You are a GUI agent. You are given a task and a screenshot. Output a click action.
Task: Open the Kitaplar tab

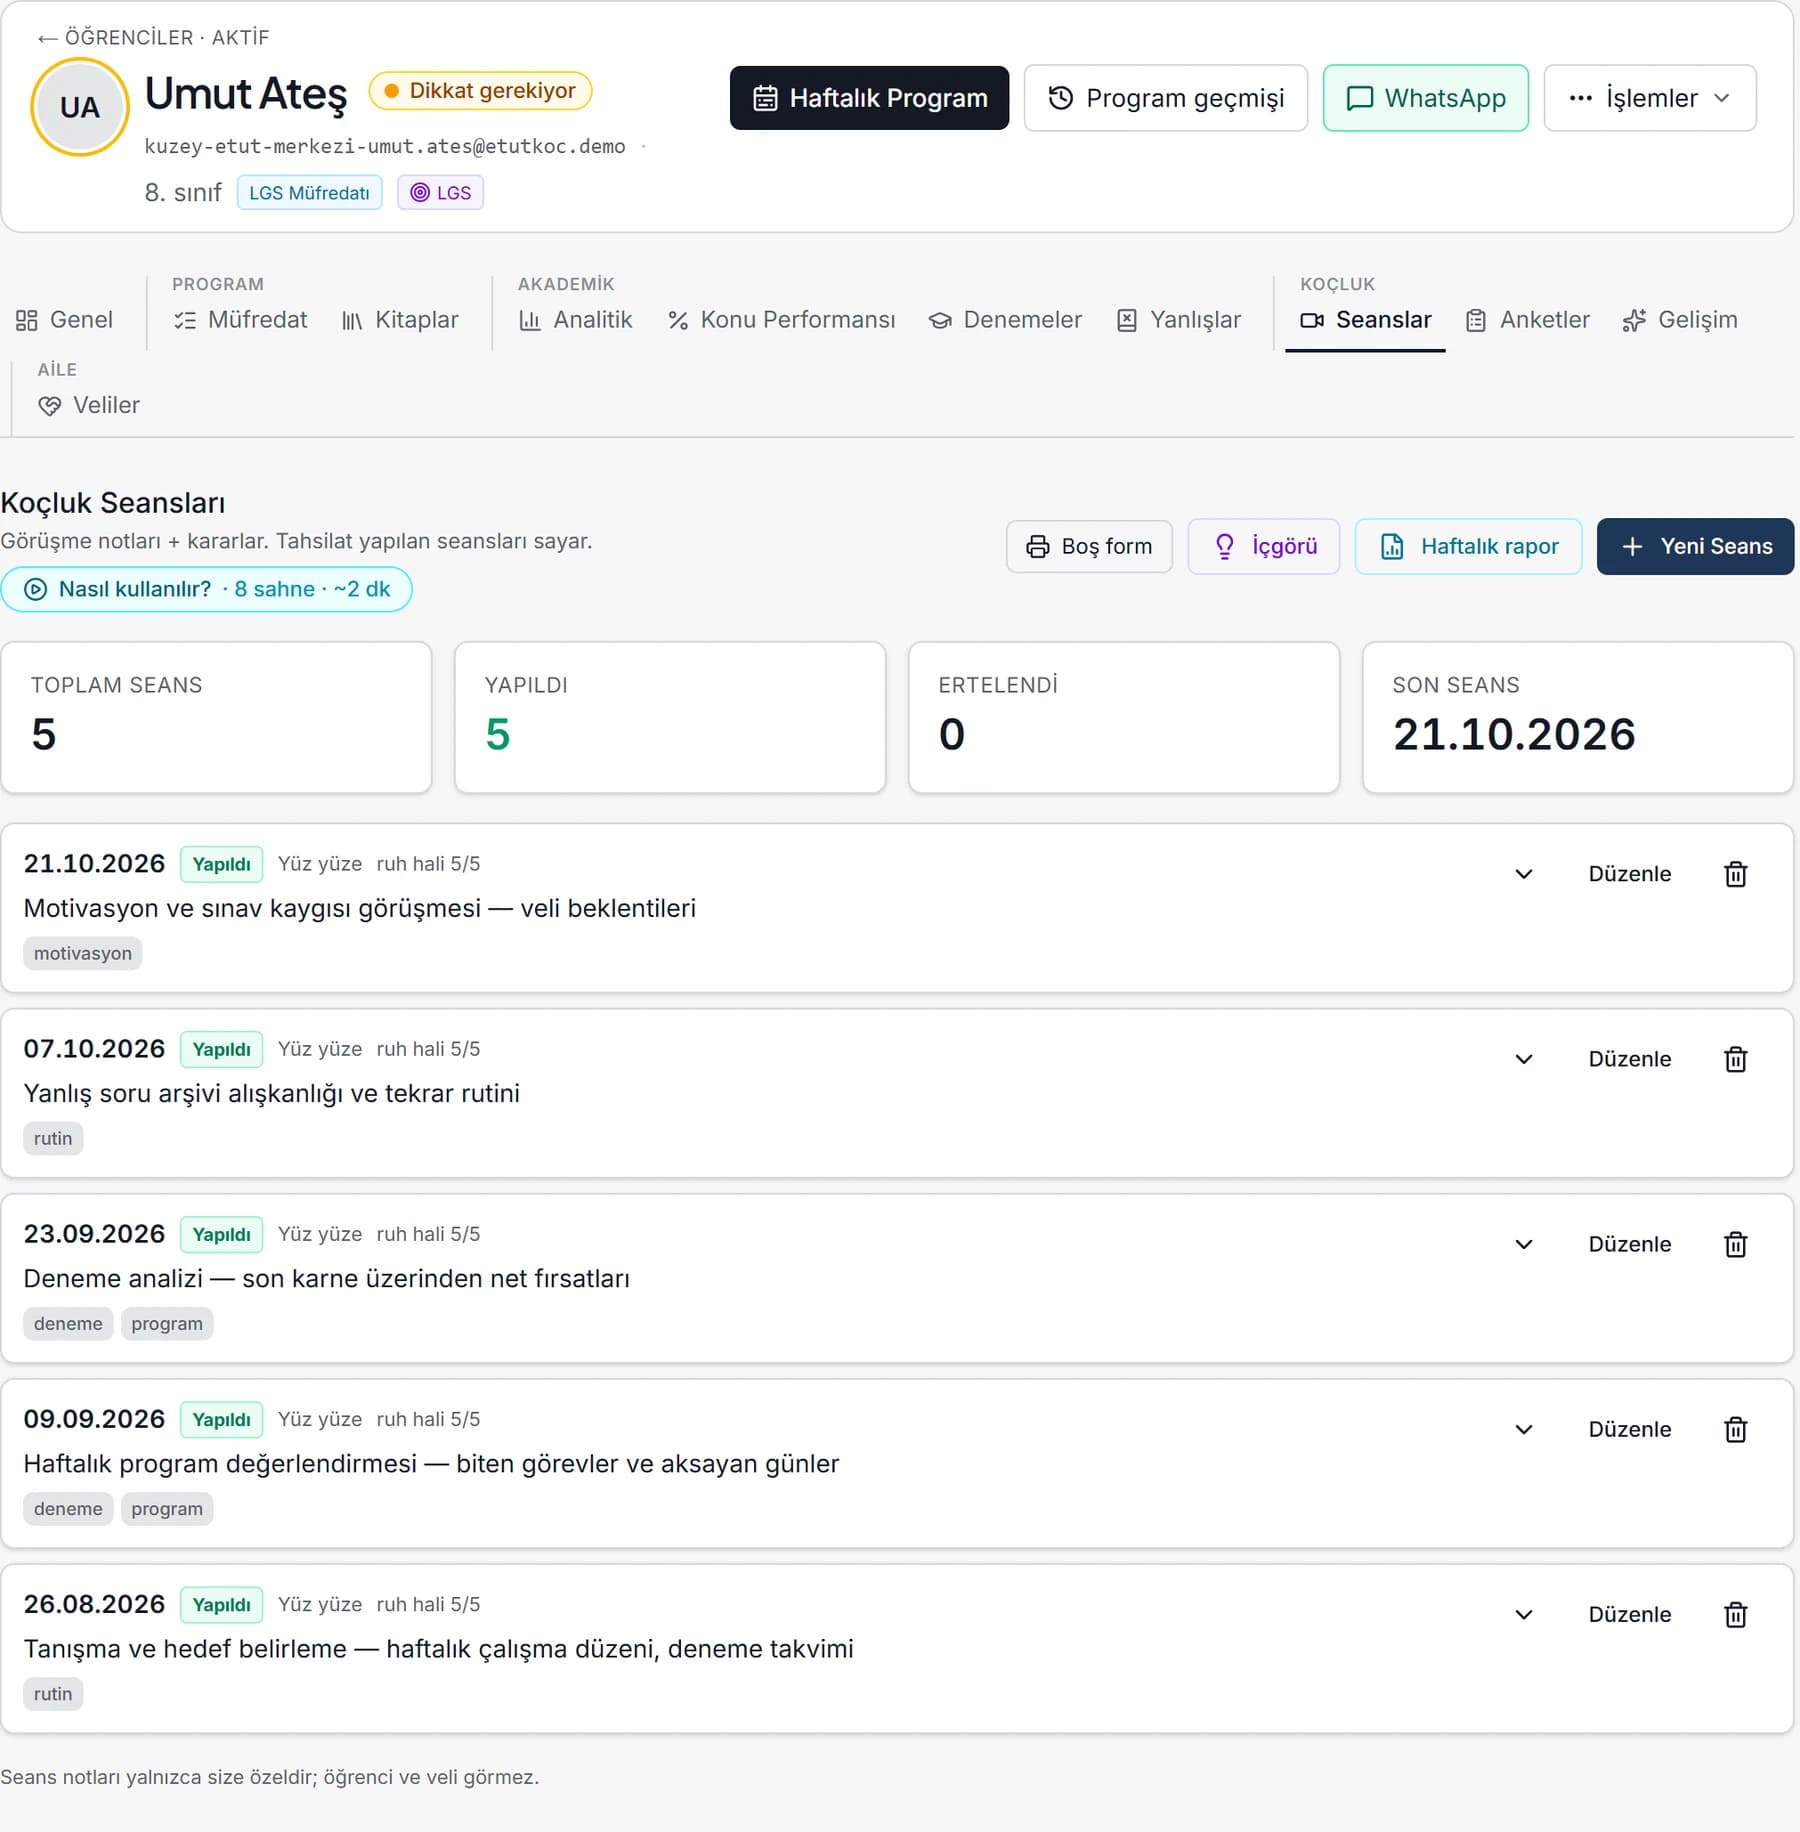(x=400, y=320)
